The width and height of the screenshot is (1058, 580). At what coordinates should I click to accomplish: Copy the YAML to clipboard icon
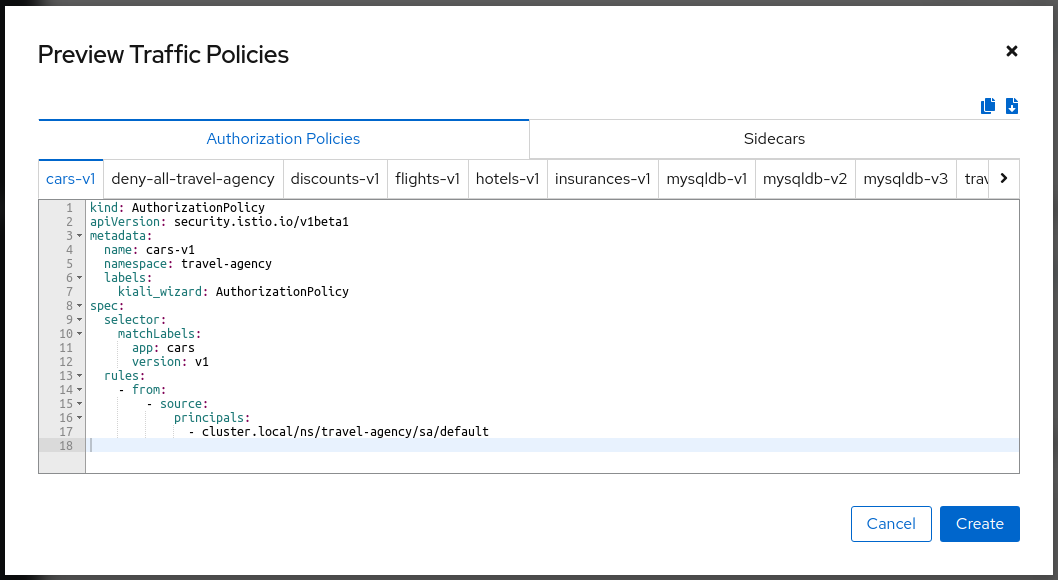pos(988,106)
